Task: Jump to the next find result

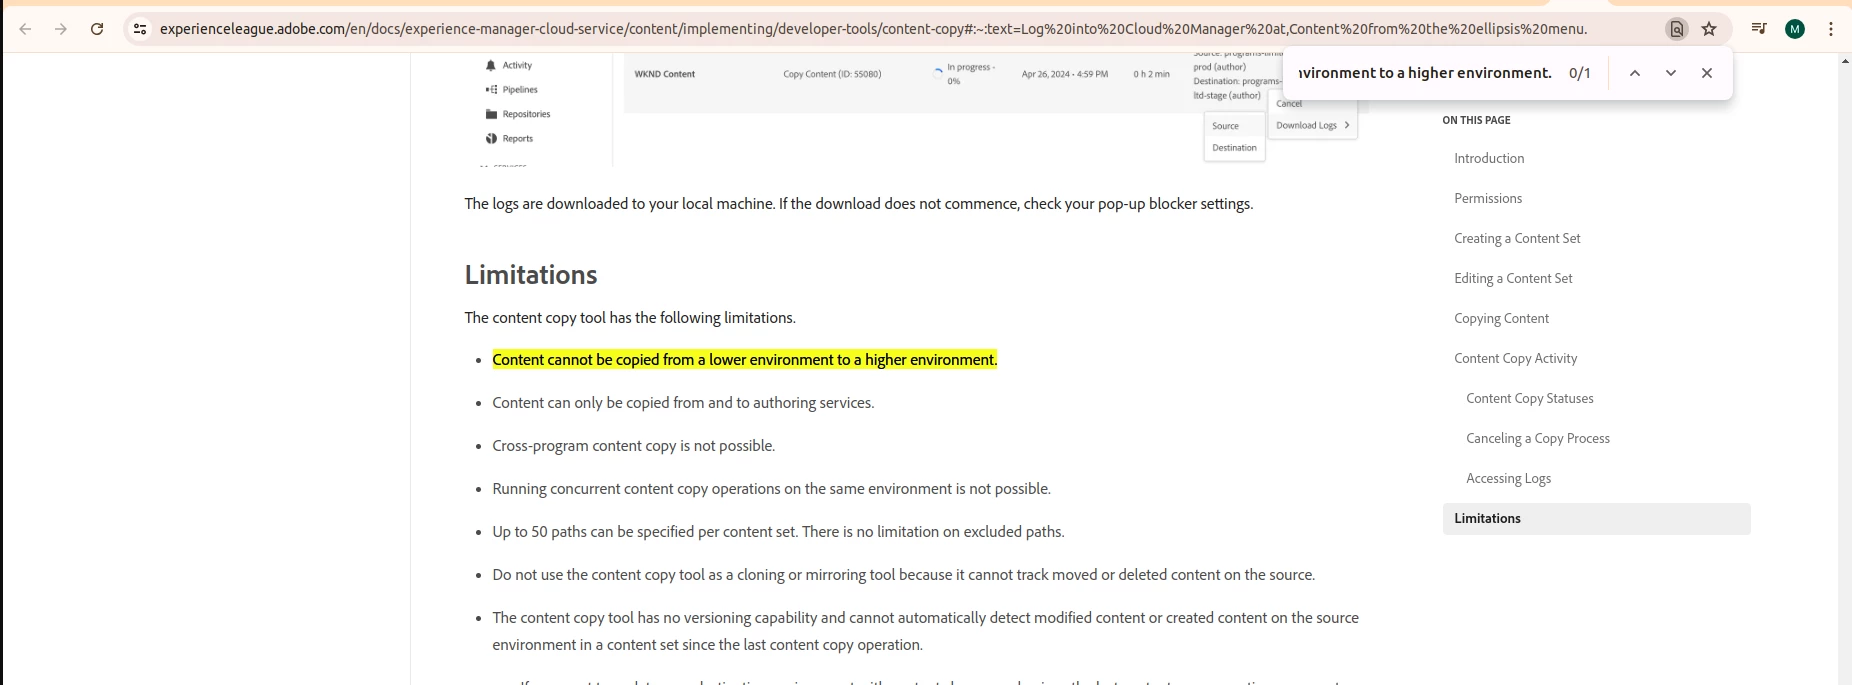Action: coord(1671,73)
